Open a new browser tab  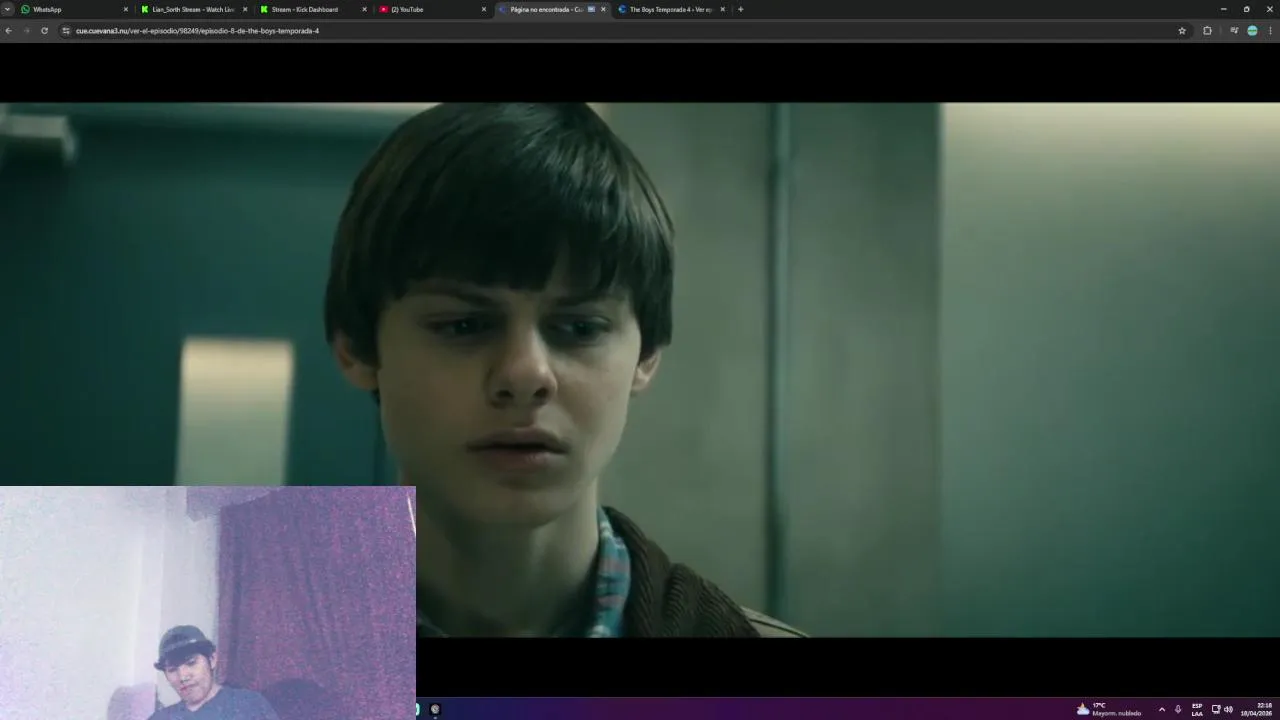pos(740,9)
